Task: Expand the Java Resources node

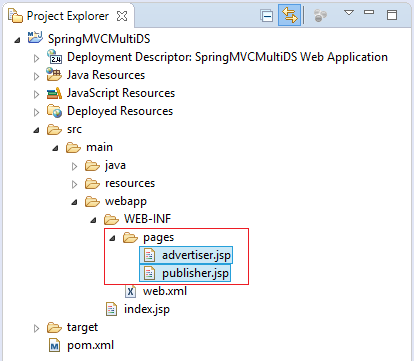Action: 36,76
